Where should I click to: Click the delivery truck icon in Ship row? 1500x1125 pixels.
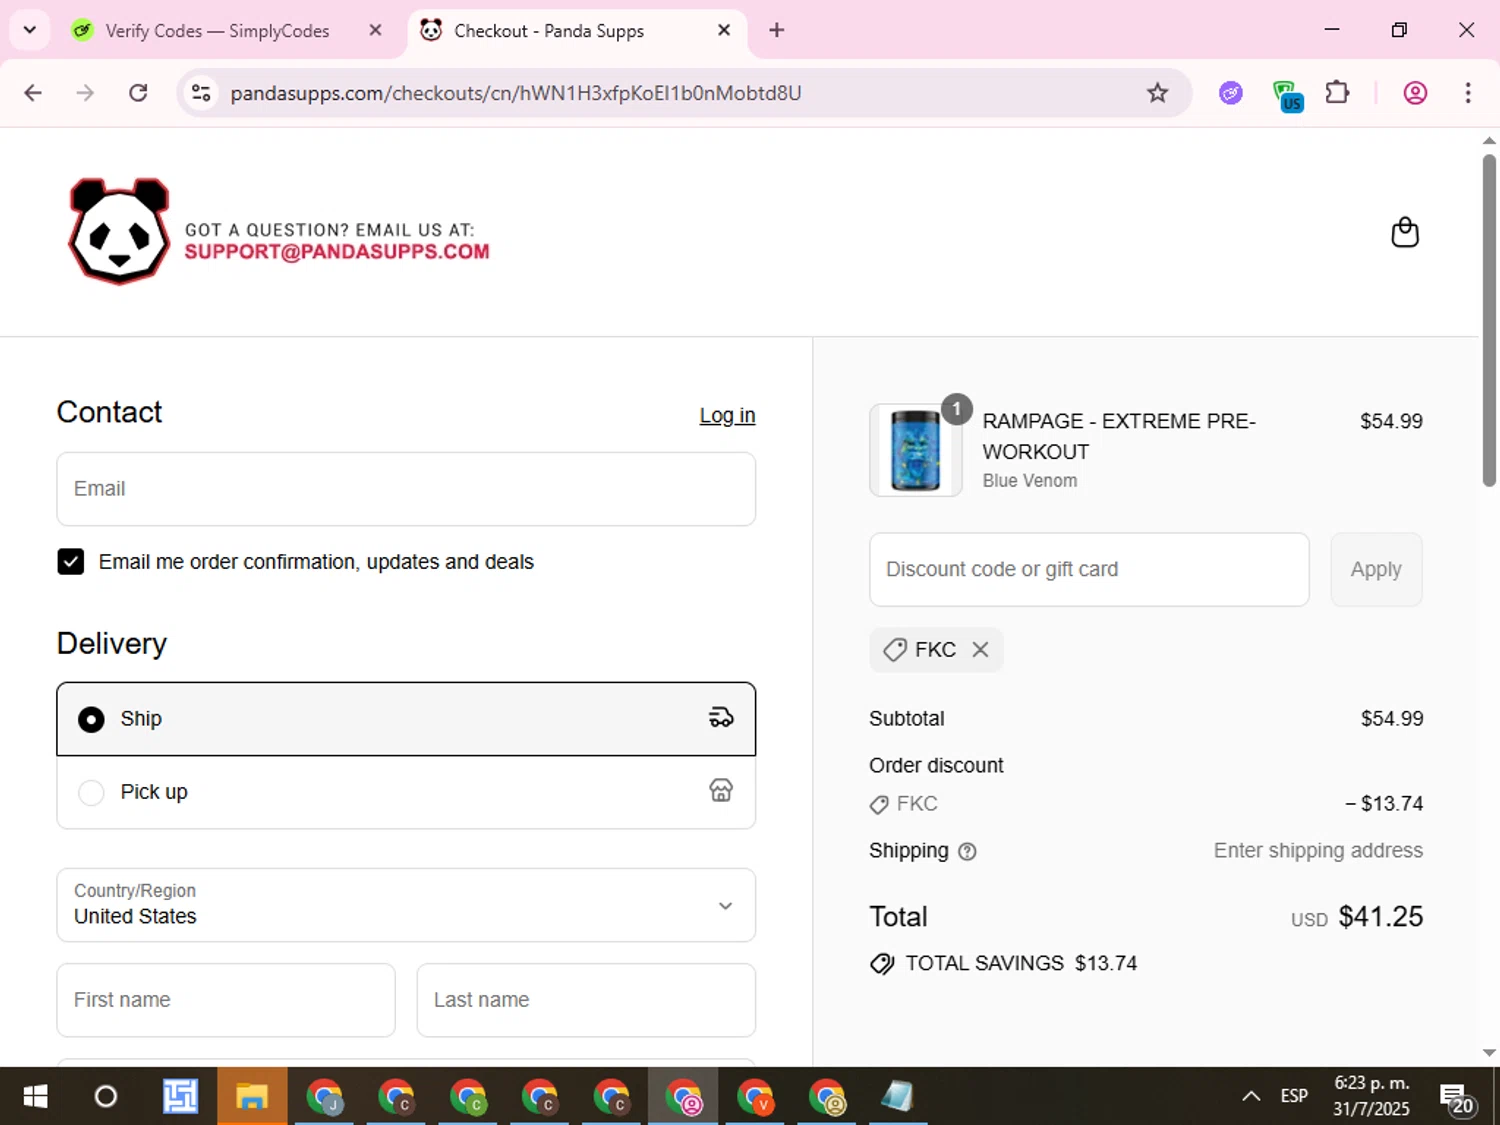(721, 718)
